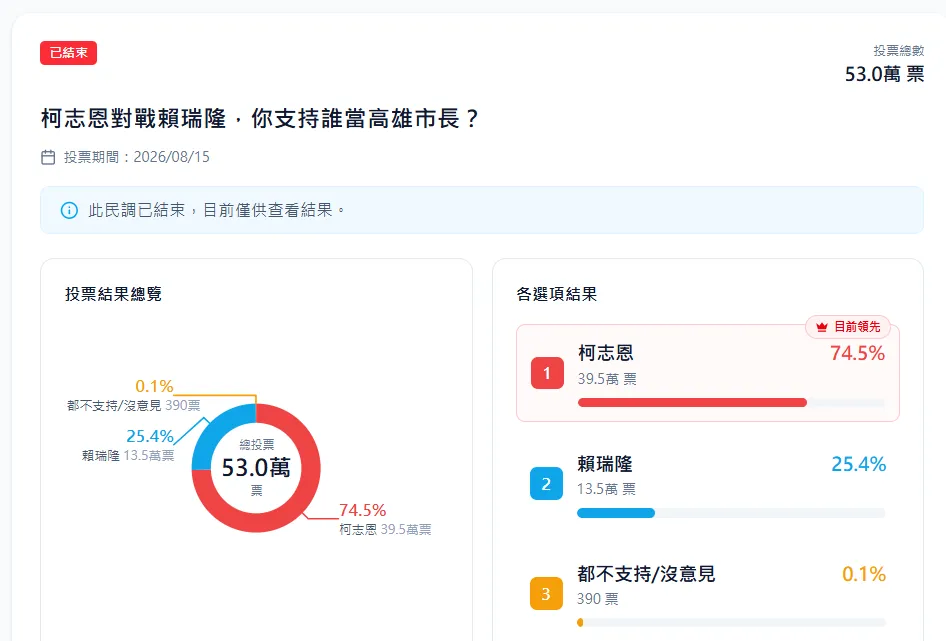The width and height of the screenshot is (946, 641).
Task: Select the 賴瑞隆 candidate name in results list
Action: [x=605, y=464]
